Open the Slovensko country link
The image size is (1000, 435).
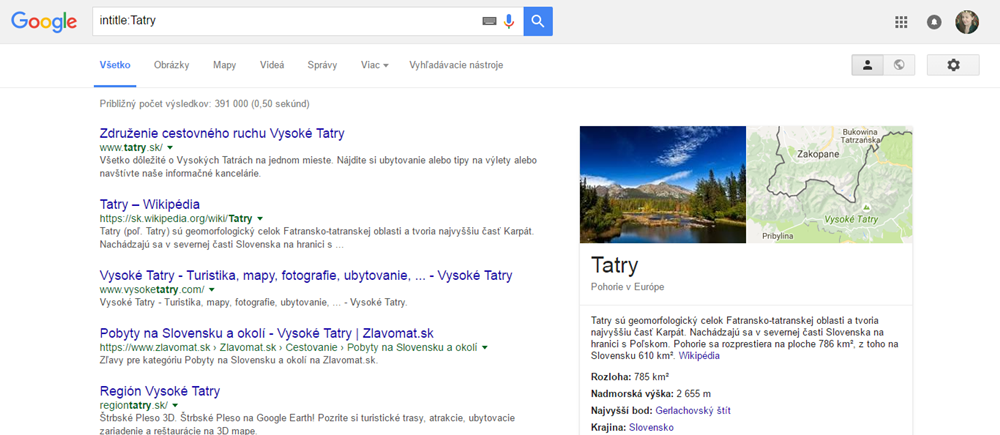pyautogui.click(x=651, y=427)
